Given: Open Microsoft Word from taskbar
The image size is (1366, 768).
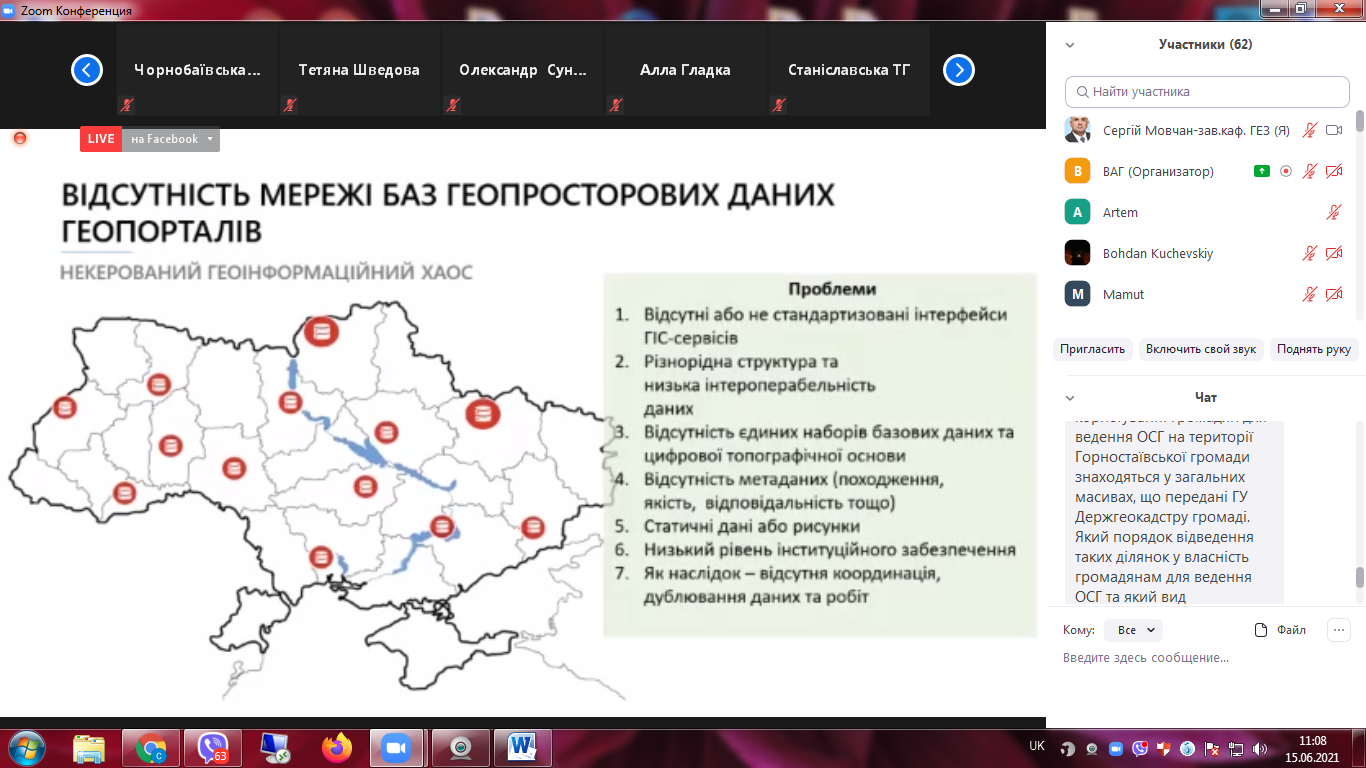Looking at the screenshot, I should point(522,748).
